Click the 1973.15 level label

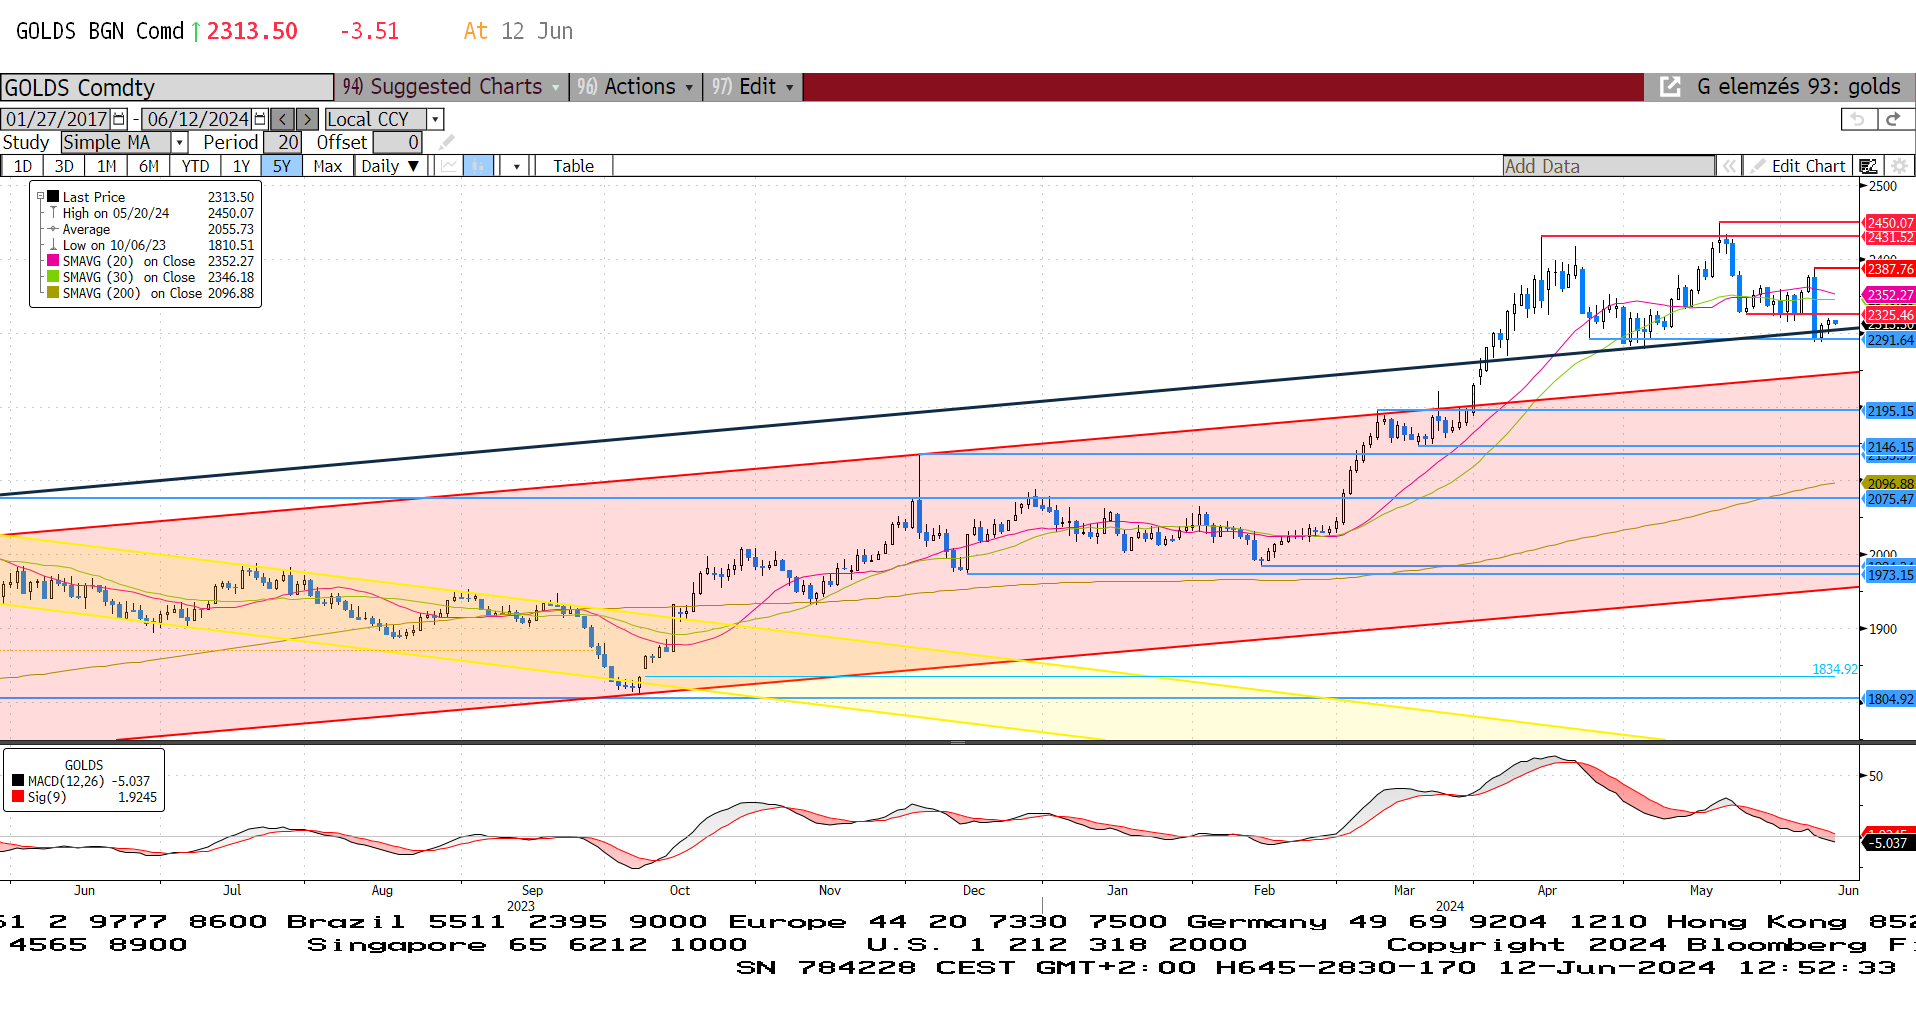1889,574
